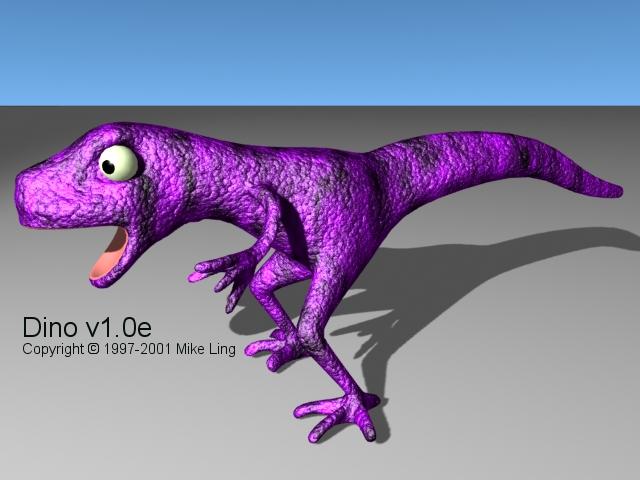
Task: Click the dark striped back of the dinosaur
Action: [420, 160]
